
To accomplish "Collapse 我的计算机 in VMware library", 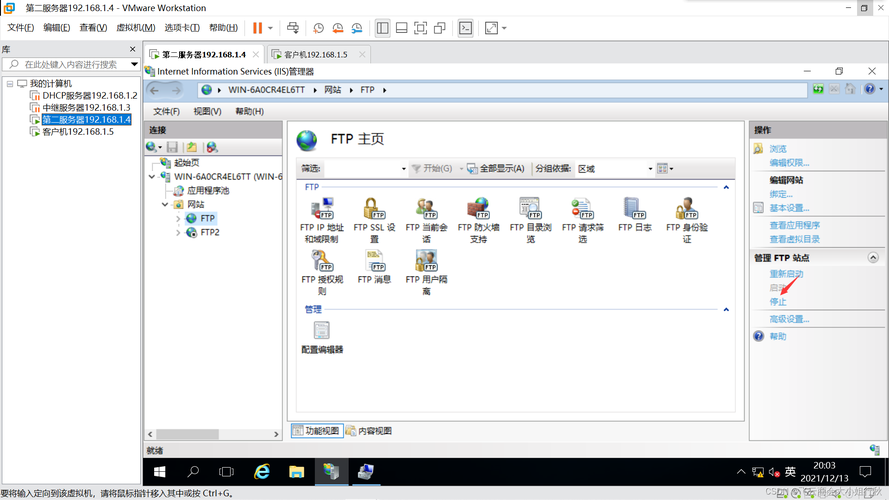I will 10,84.
